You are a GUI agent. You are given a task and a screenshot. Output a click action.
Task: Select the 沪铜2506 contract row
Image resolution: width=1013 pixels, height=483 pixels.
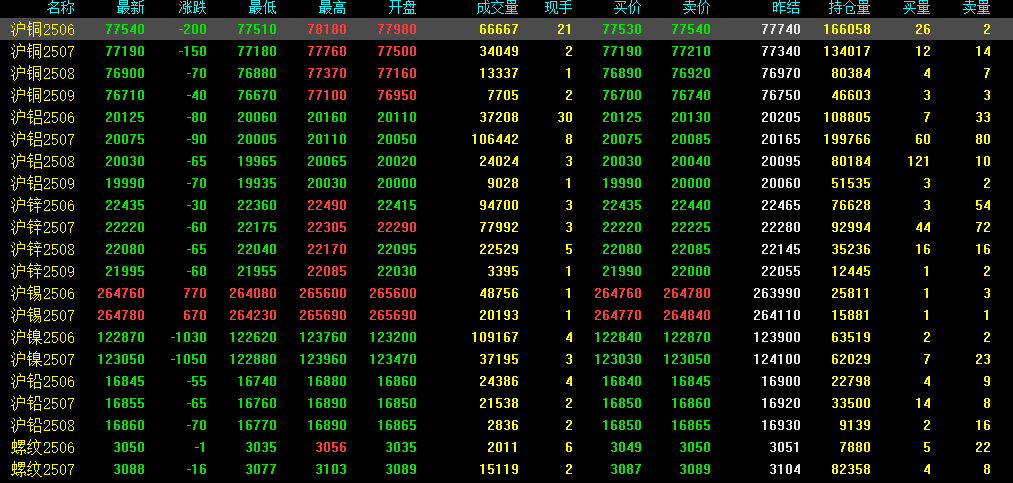tap(506, 29)
